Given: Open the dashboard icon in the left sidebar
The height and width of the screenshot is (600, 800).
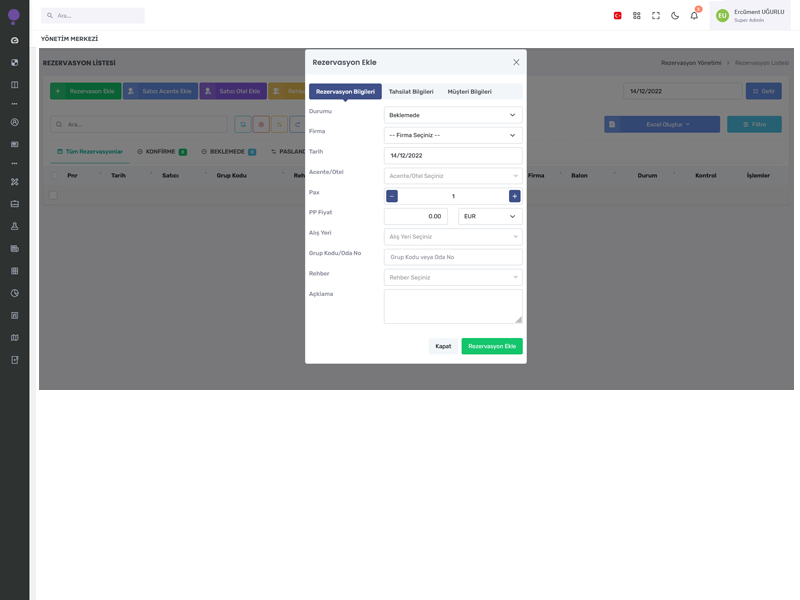Looking at the screenshot, I should 14,41.
